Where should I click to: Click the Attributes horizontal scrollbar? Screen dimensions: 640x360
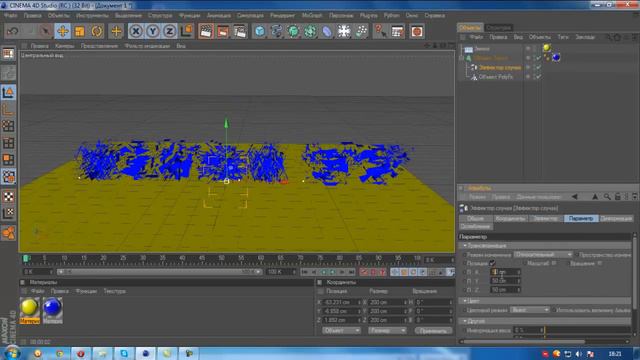point(524,342)
